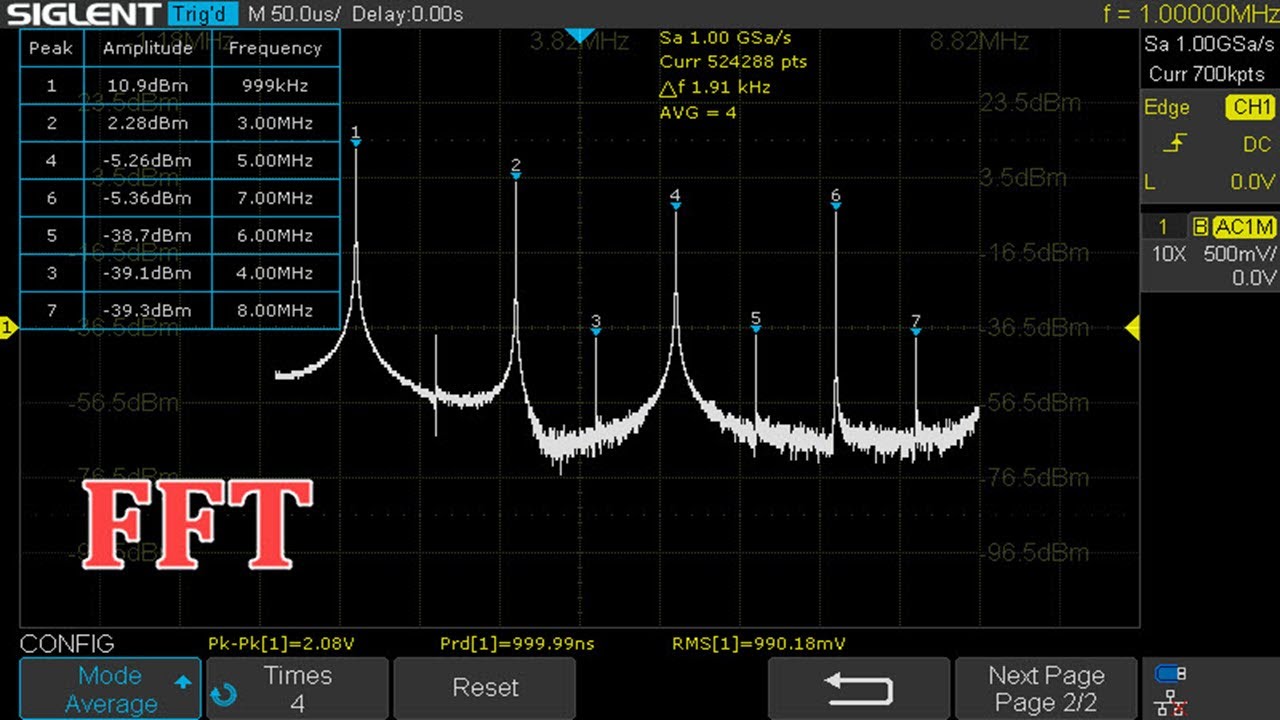Click the back arrow softkey
This screenshot has width=1280, height=720.
pyautogui.click(x=858, y=689)
